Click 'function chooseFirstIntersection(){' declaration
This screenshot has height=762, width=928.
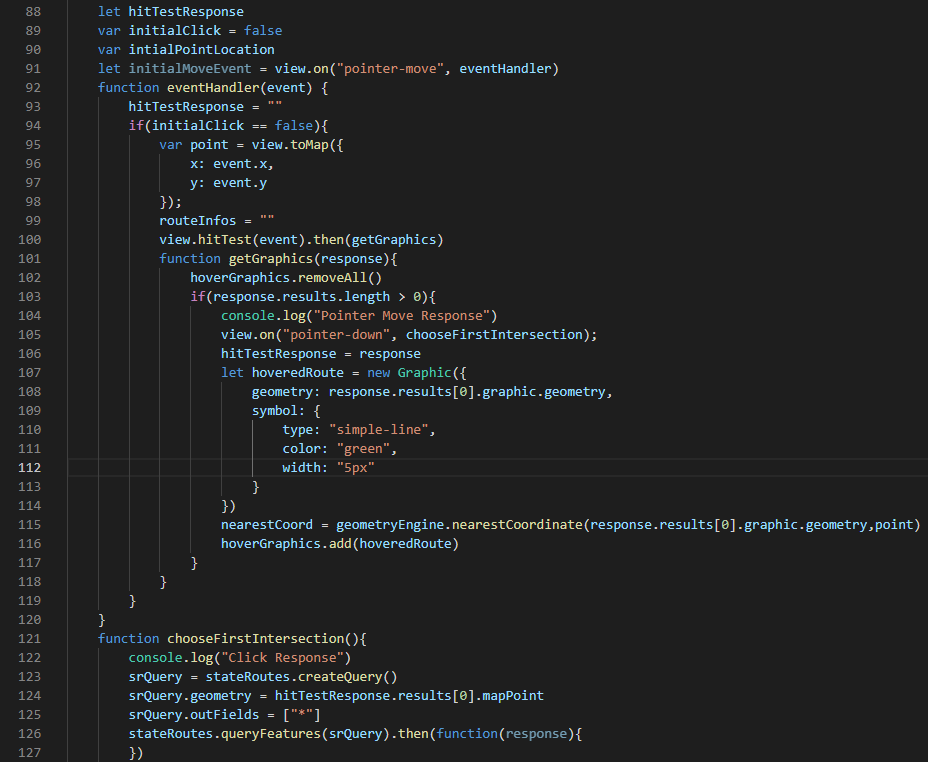point(232,638)
